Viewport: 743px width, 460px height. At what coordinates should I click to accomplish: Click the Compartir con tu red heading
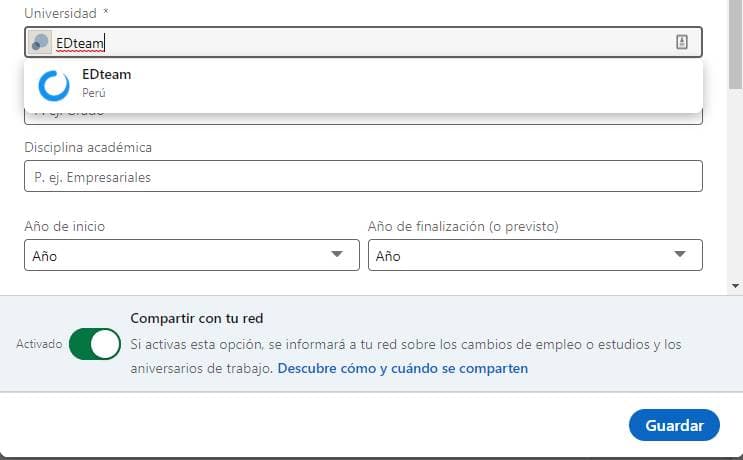(197, 318)
